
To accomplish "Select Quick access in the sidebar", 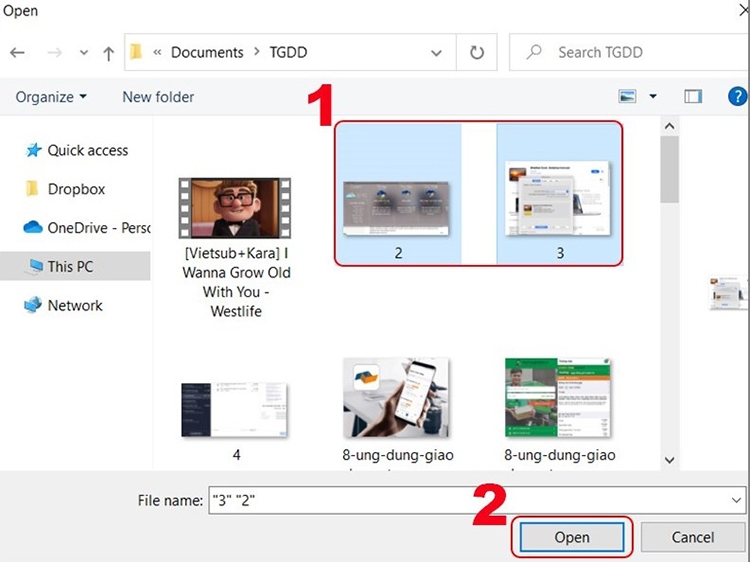I will point(88,150).
